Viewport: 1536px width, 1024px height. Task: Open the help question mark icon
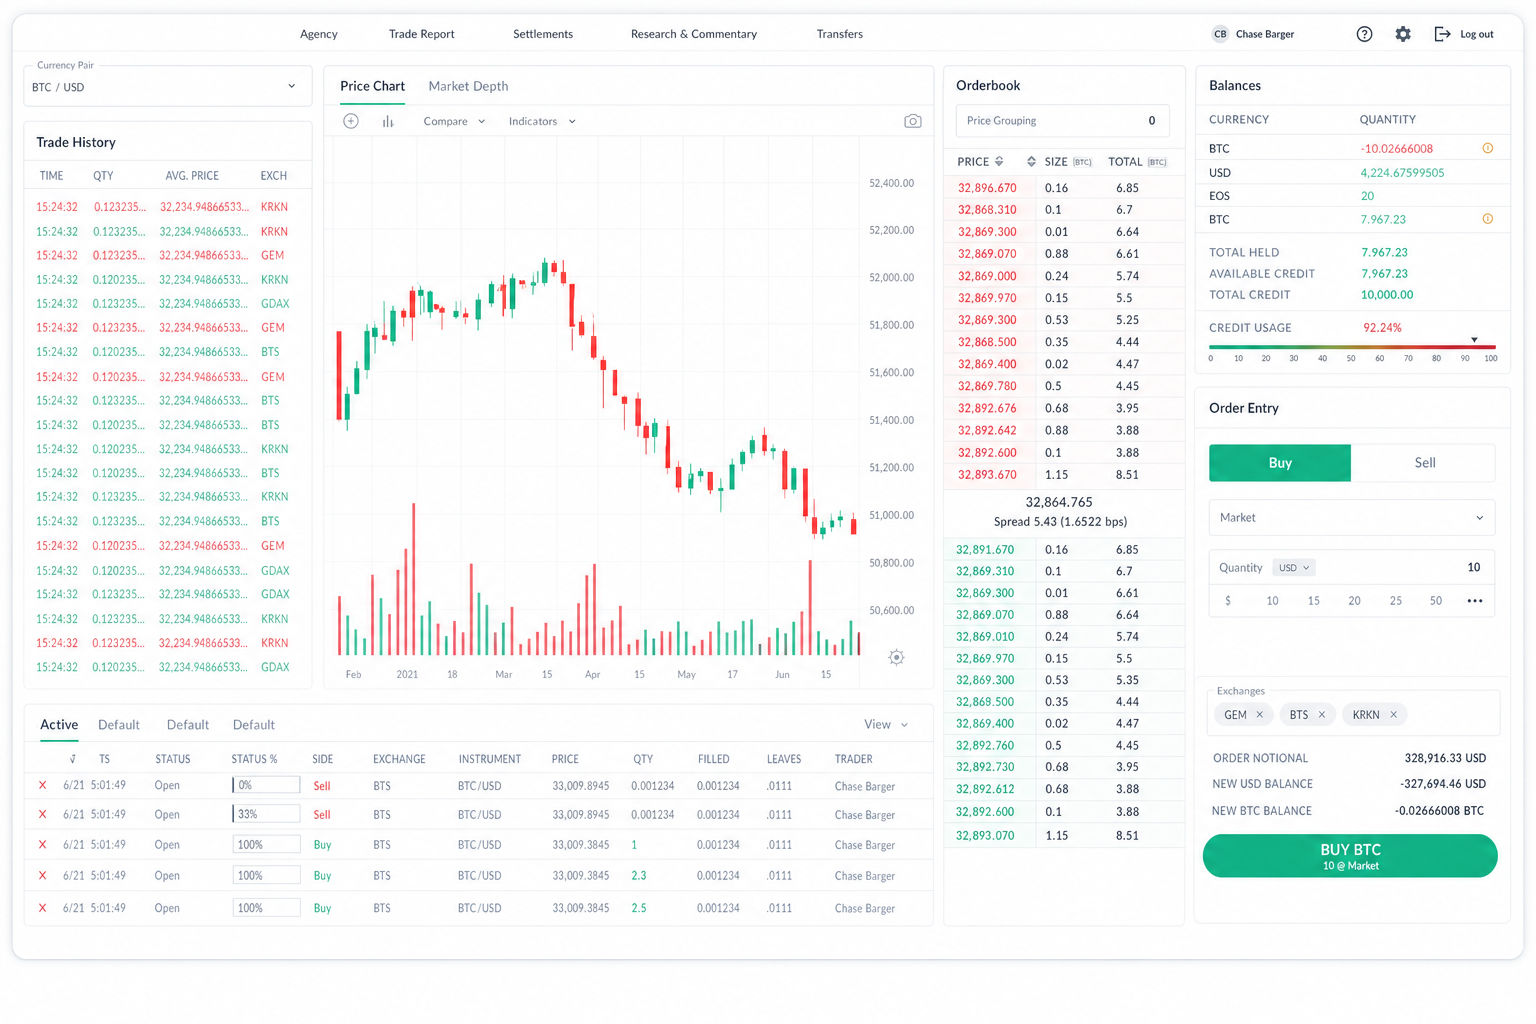click(x=1364, y=34)
